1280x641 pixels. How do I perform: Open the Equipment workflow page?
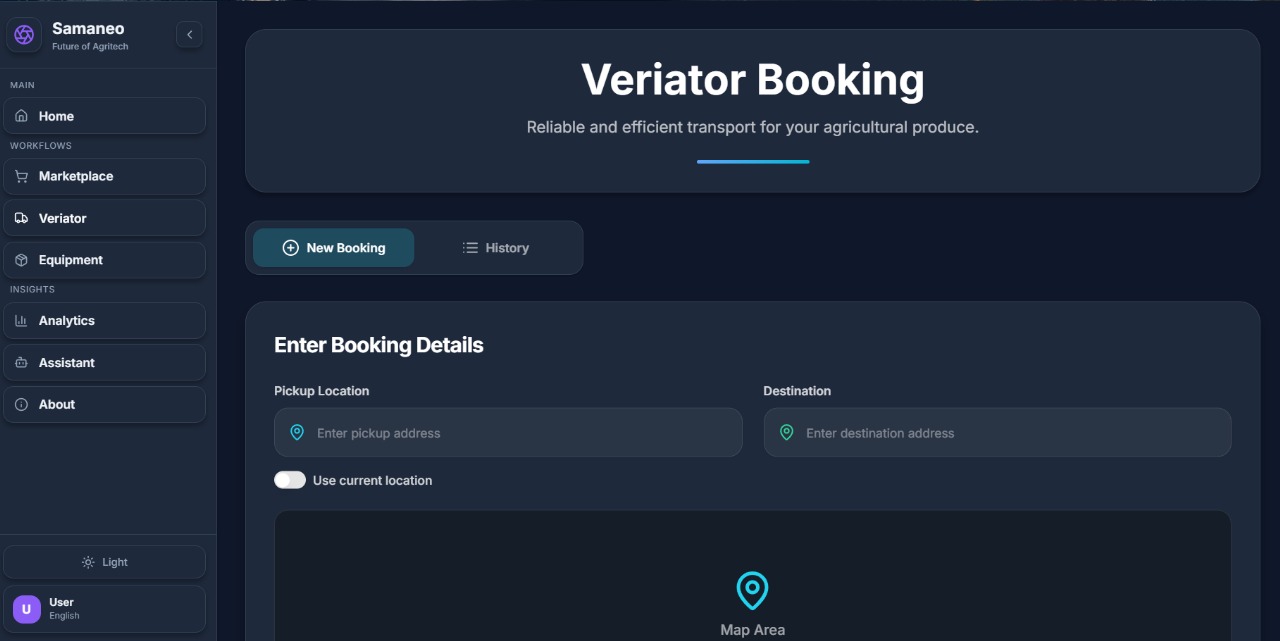point(104,260)
